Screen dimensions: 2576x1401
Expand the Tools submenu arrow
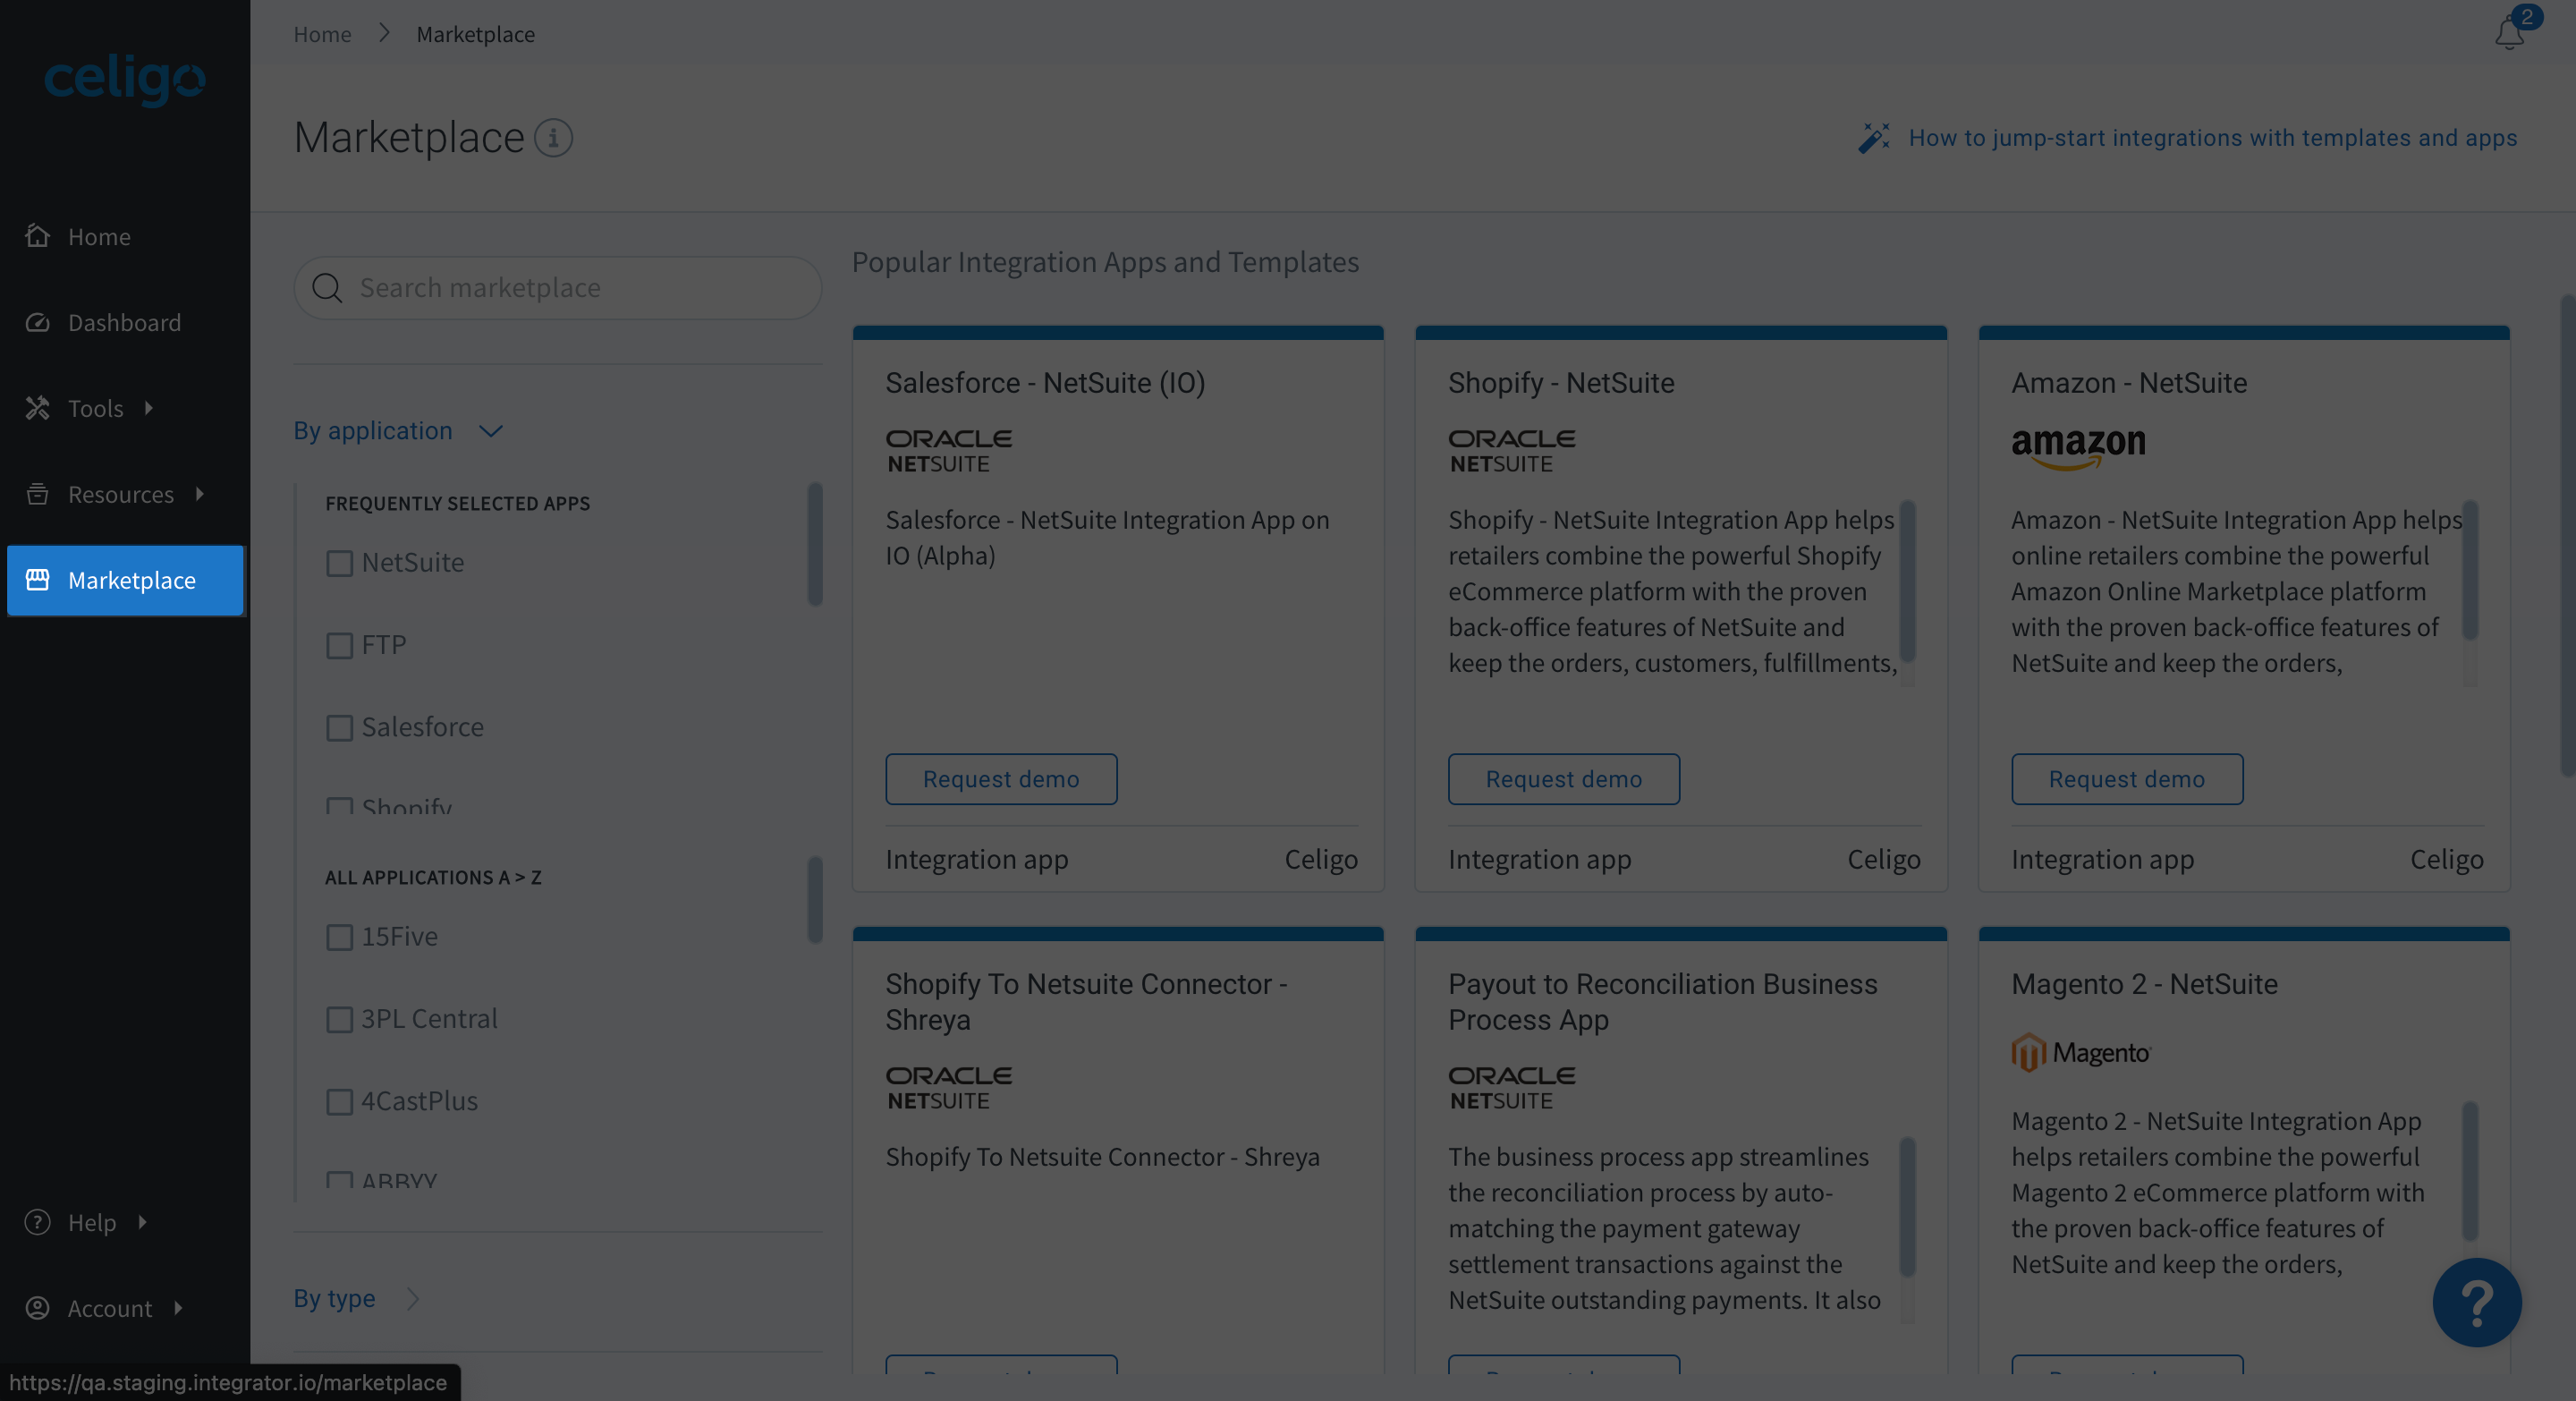(149, 408)
